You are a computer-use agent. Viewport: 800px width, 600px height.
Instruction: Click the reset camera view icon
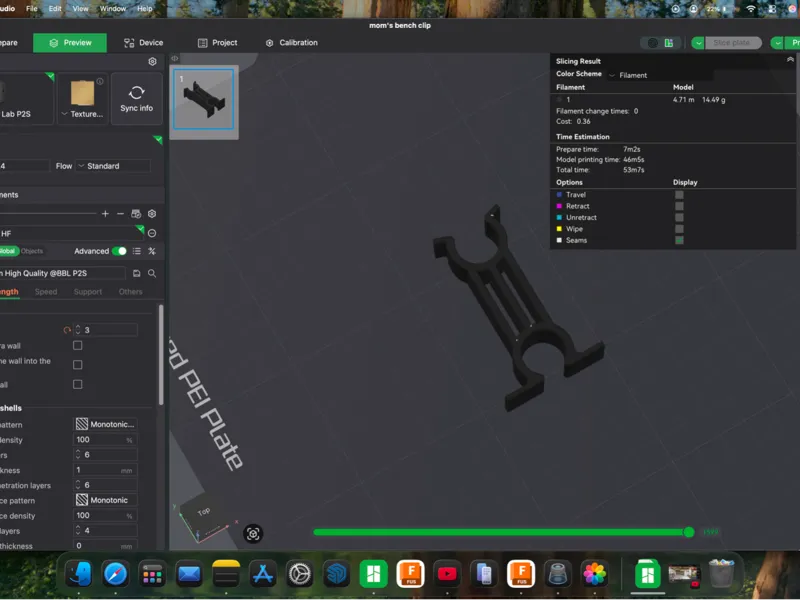[253, 534]
